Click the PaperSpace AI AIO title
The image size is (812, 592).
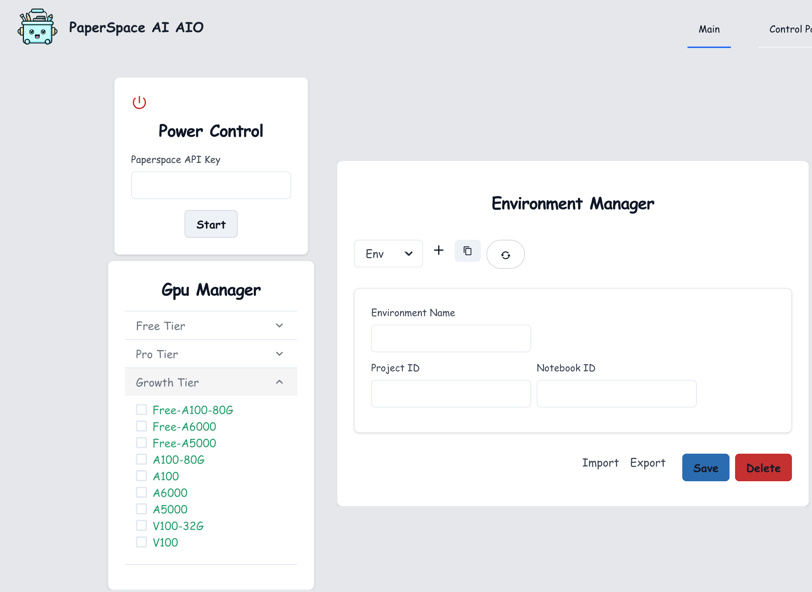(136, 27)
